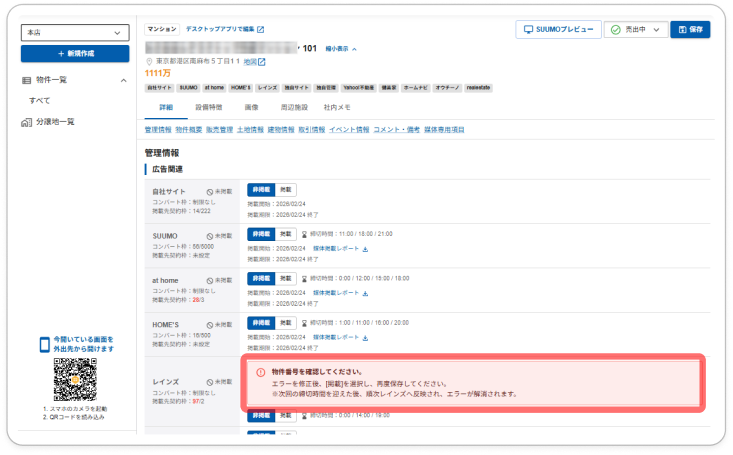Jump to 取引情報 section link
Image resolution: width=733 pixels, height=455 pixels.
pyautogui.click(x=312, y=130)
